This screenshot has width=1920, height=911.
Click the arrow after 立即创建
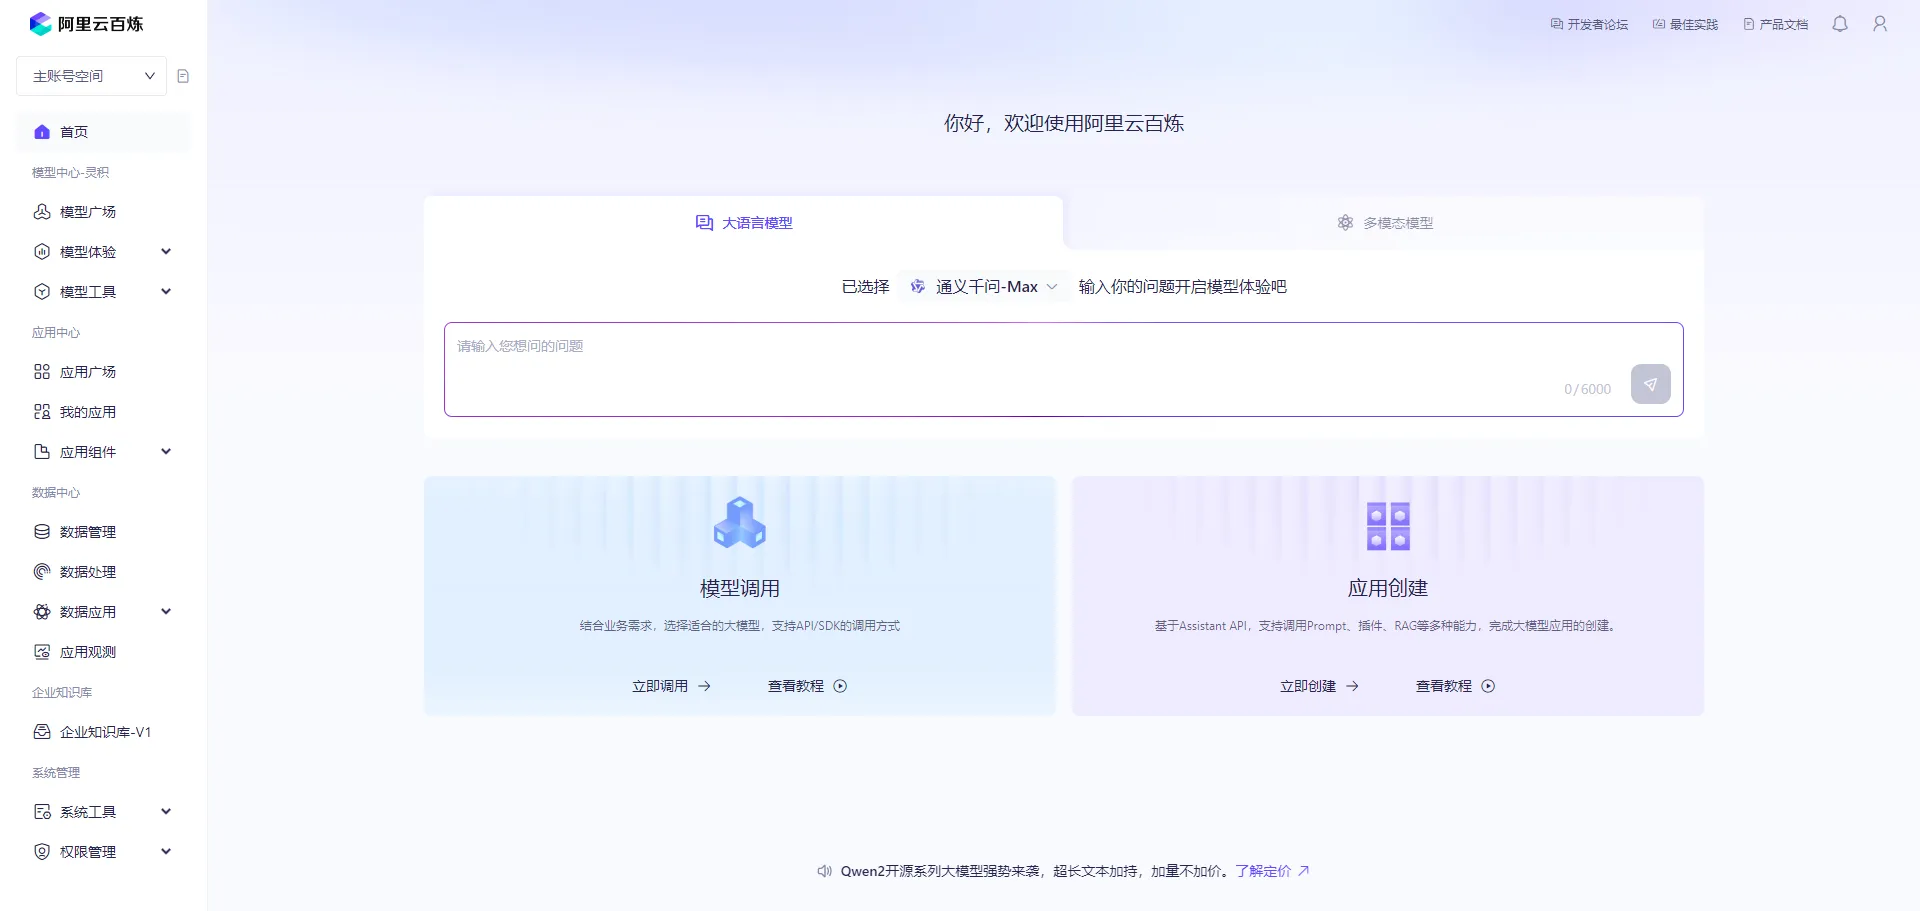(1352, 686)
